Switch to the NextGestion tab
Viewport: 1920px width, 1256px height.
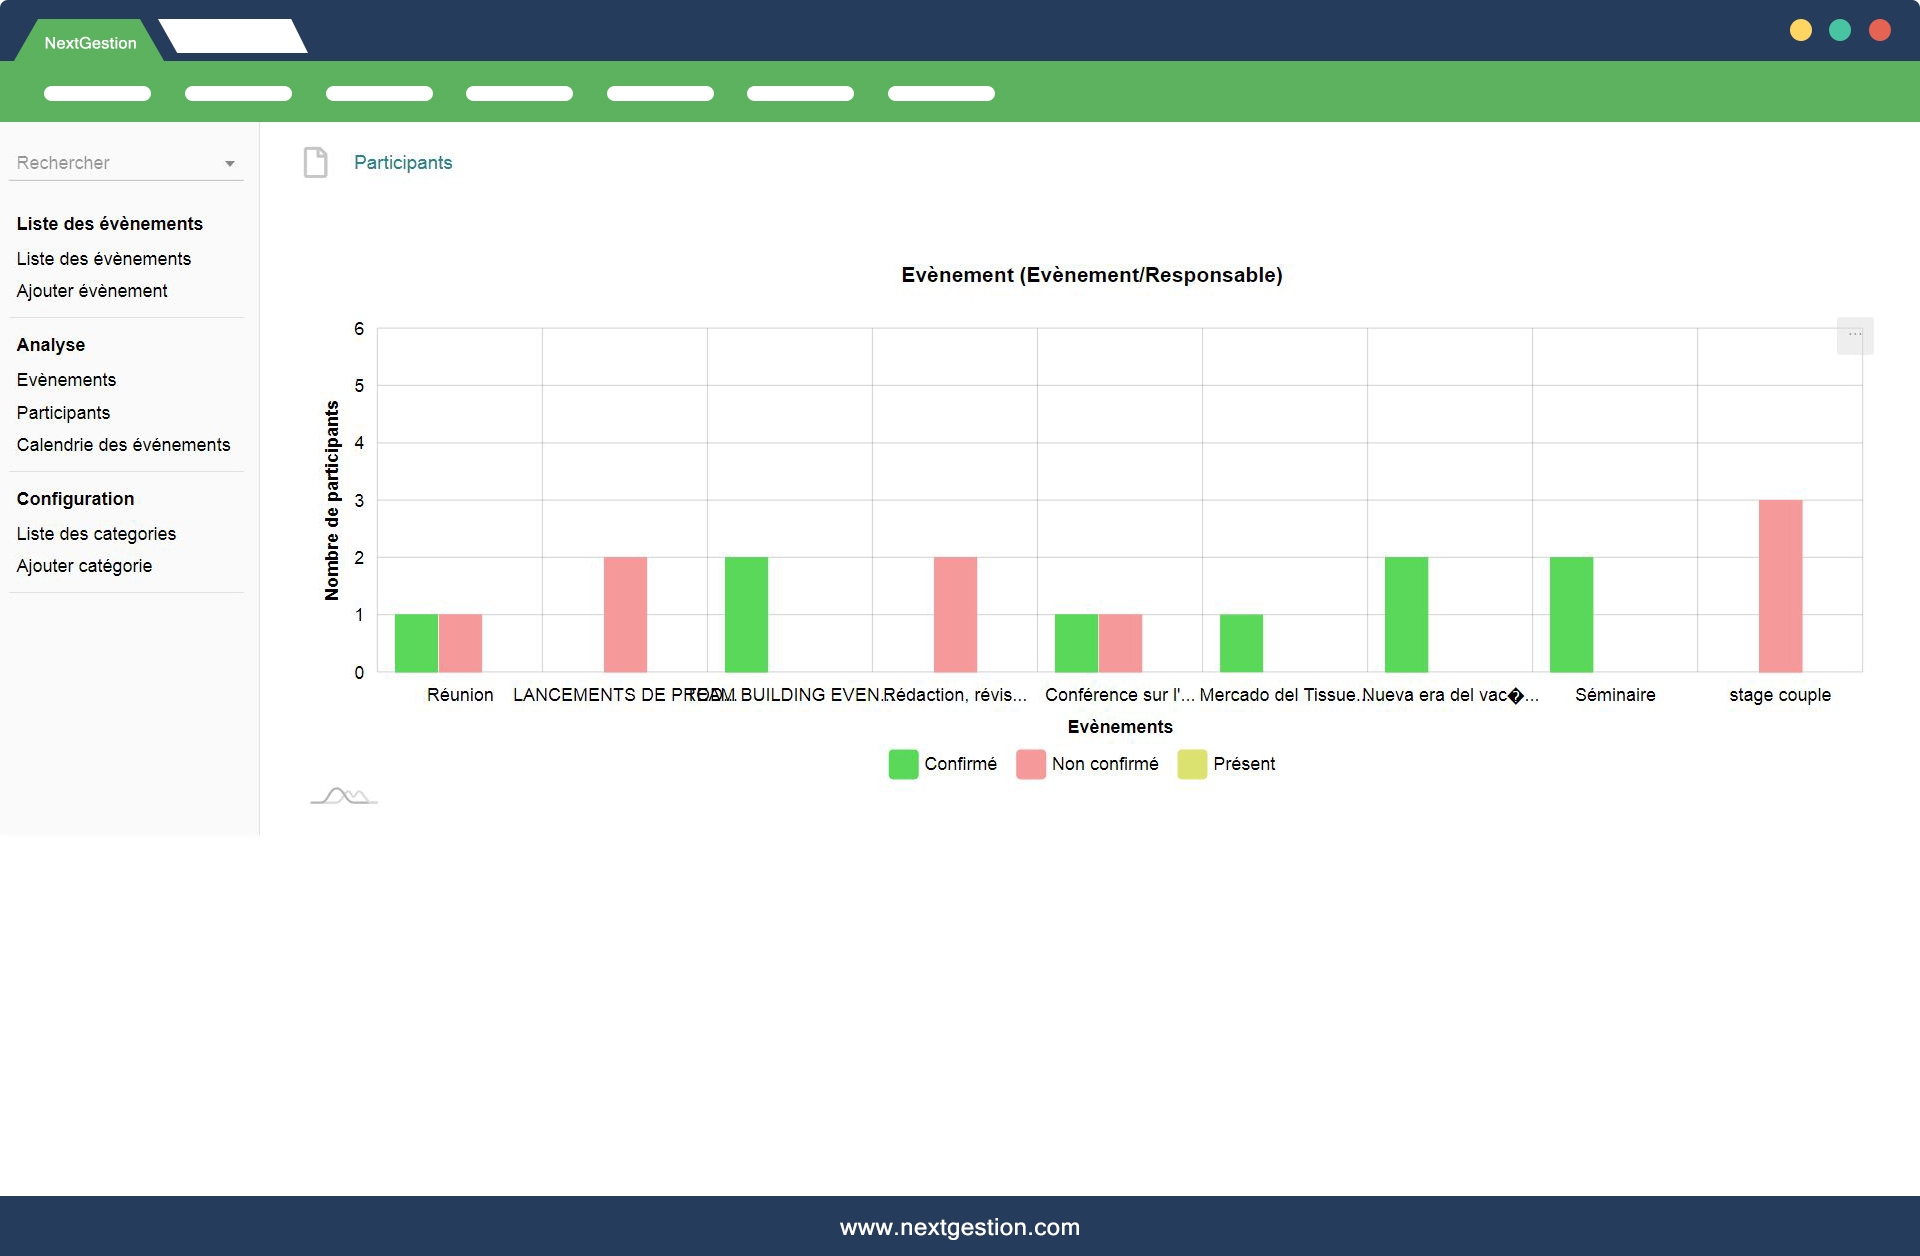click(x=90, y=43)
